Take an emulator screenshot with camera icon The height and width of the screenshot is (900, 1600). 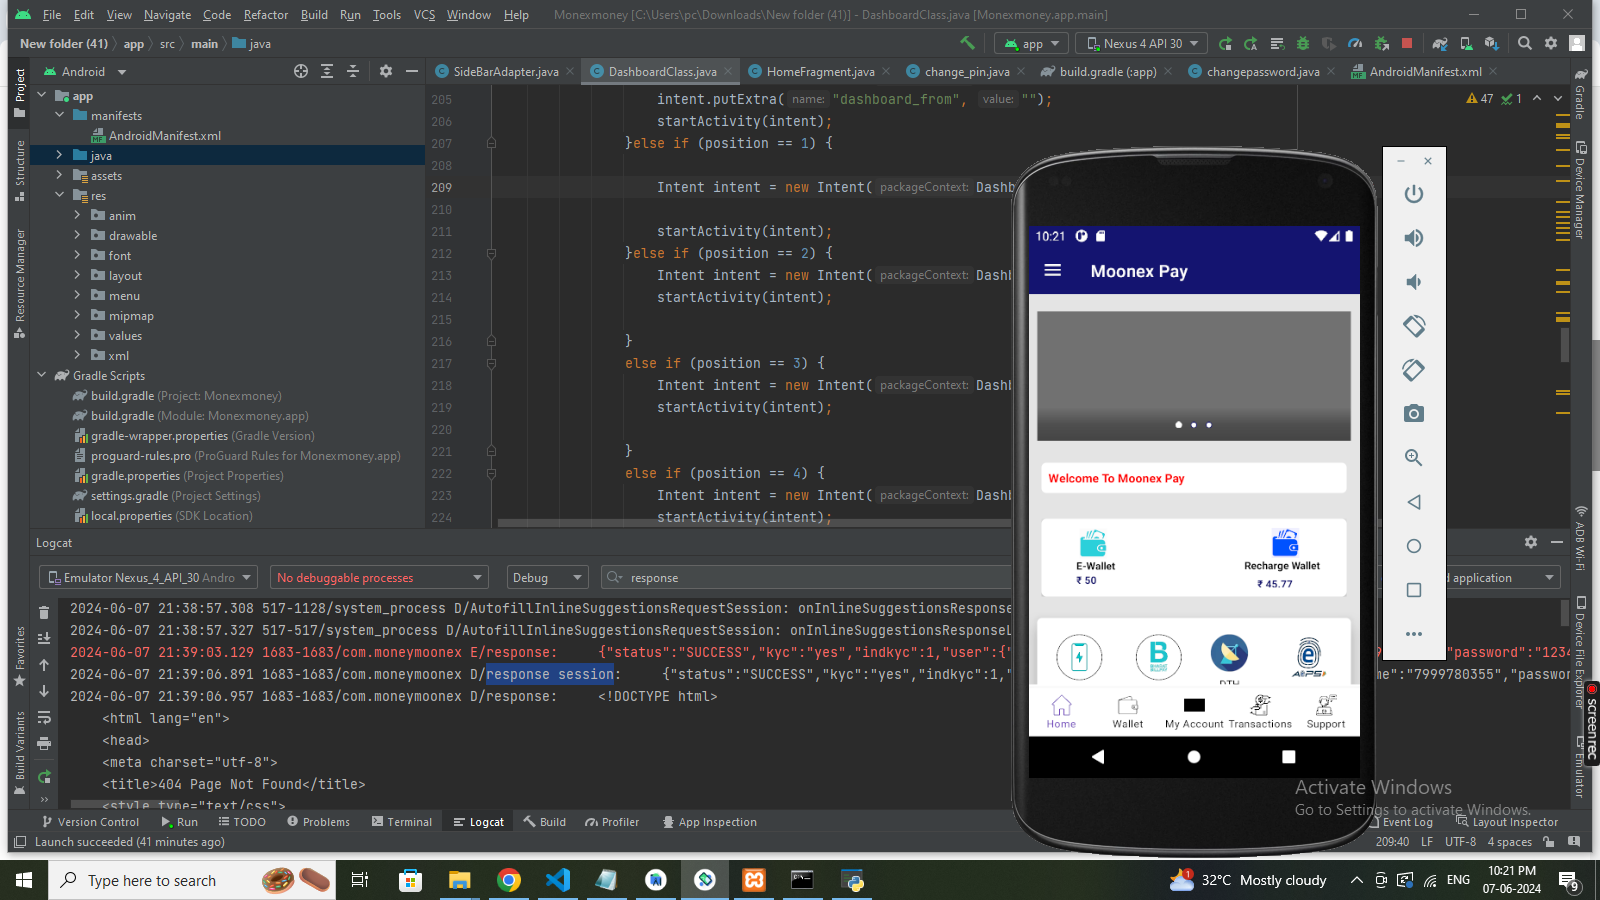point(1413,413)
